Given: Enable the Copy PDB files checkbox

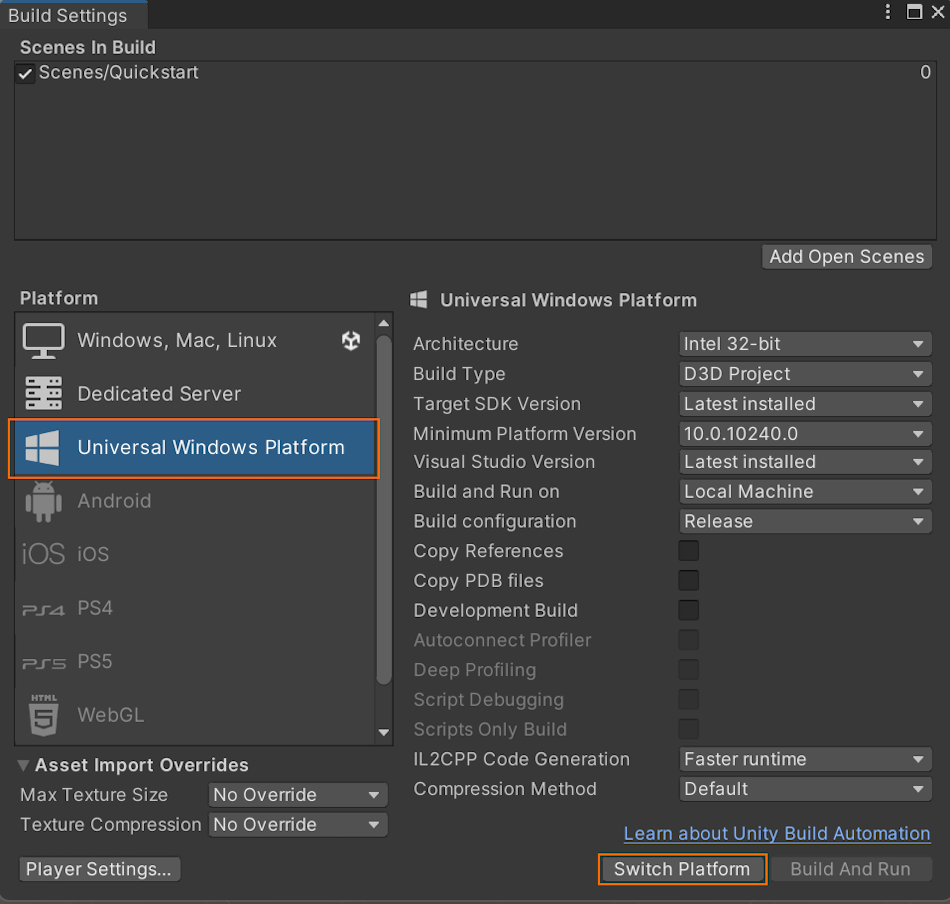Looking at the screenshot, I should [688, 580].
